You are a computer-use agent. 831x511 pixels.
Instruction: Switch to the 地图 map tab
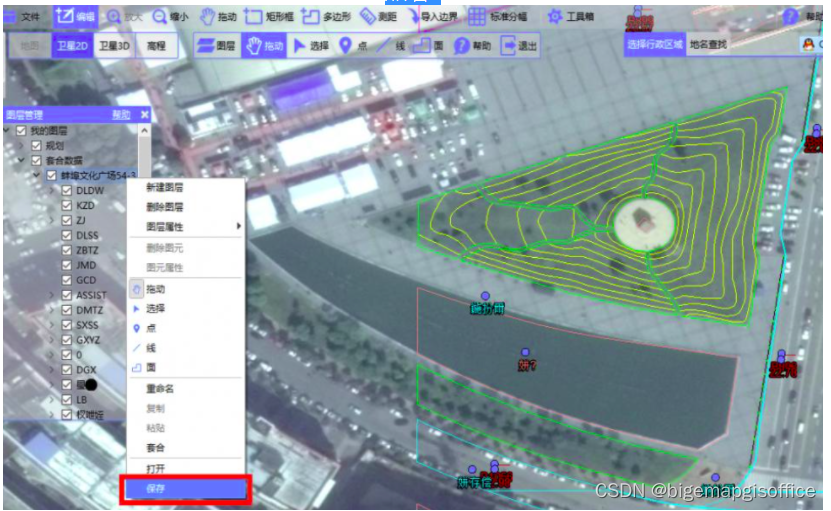(x=30, y=46)
